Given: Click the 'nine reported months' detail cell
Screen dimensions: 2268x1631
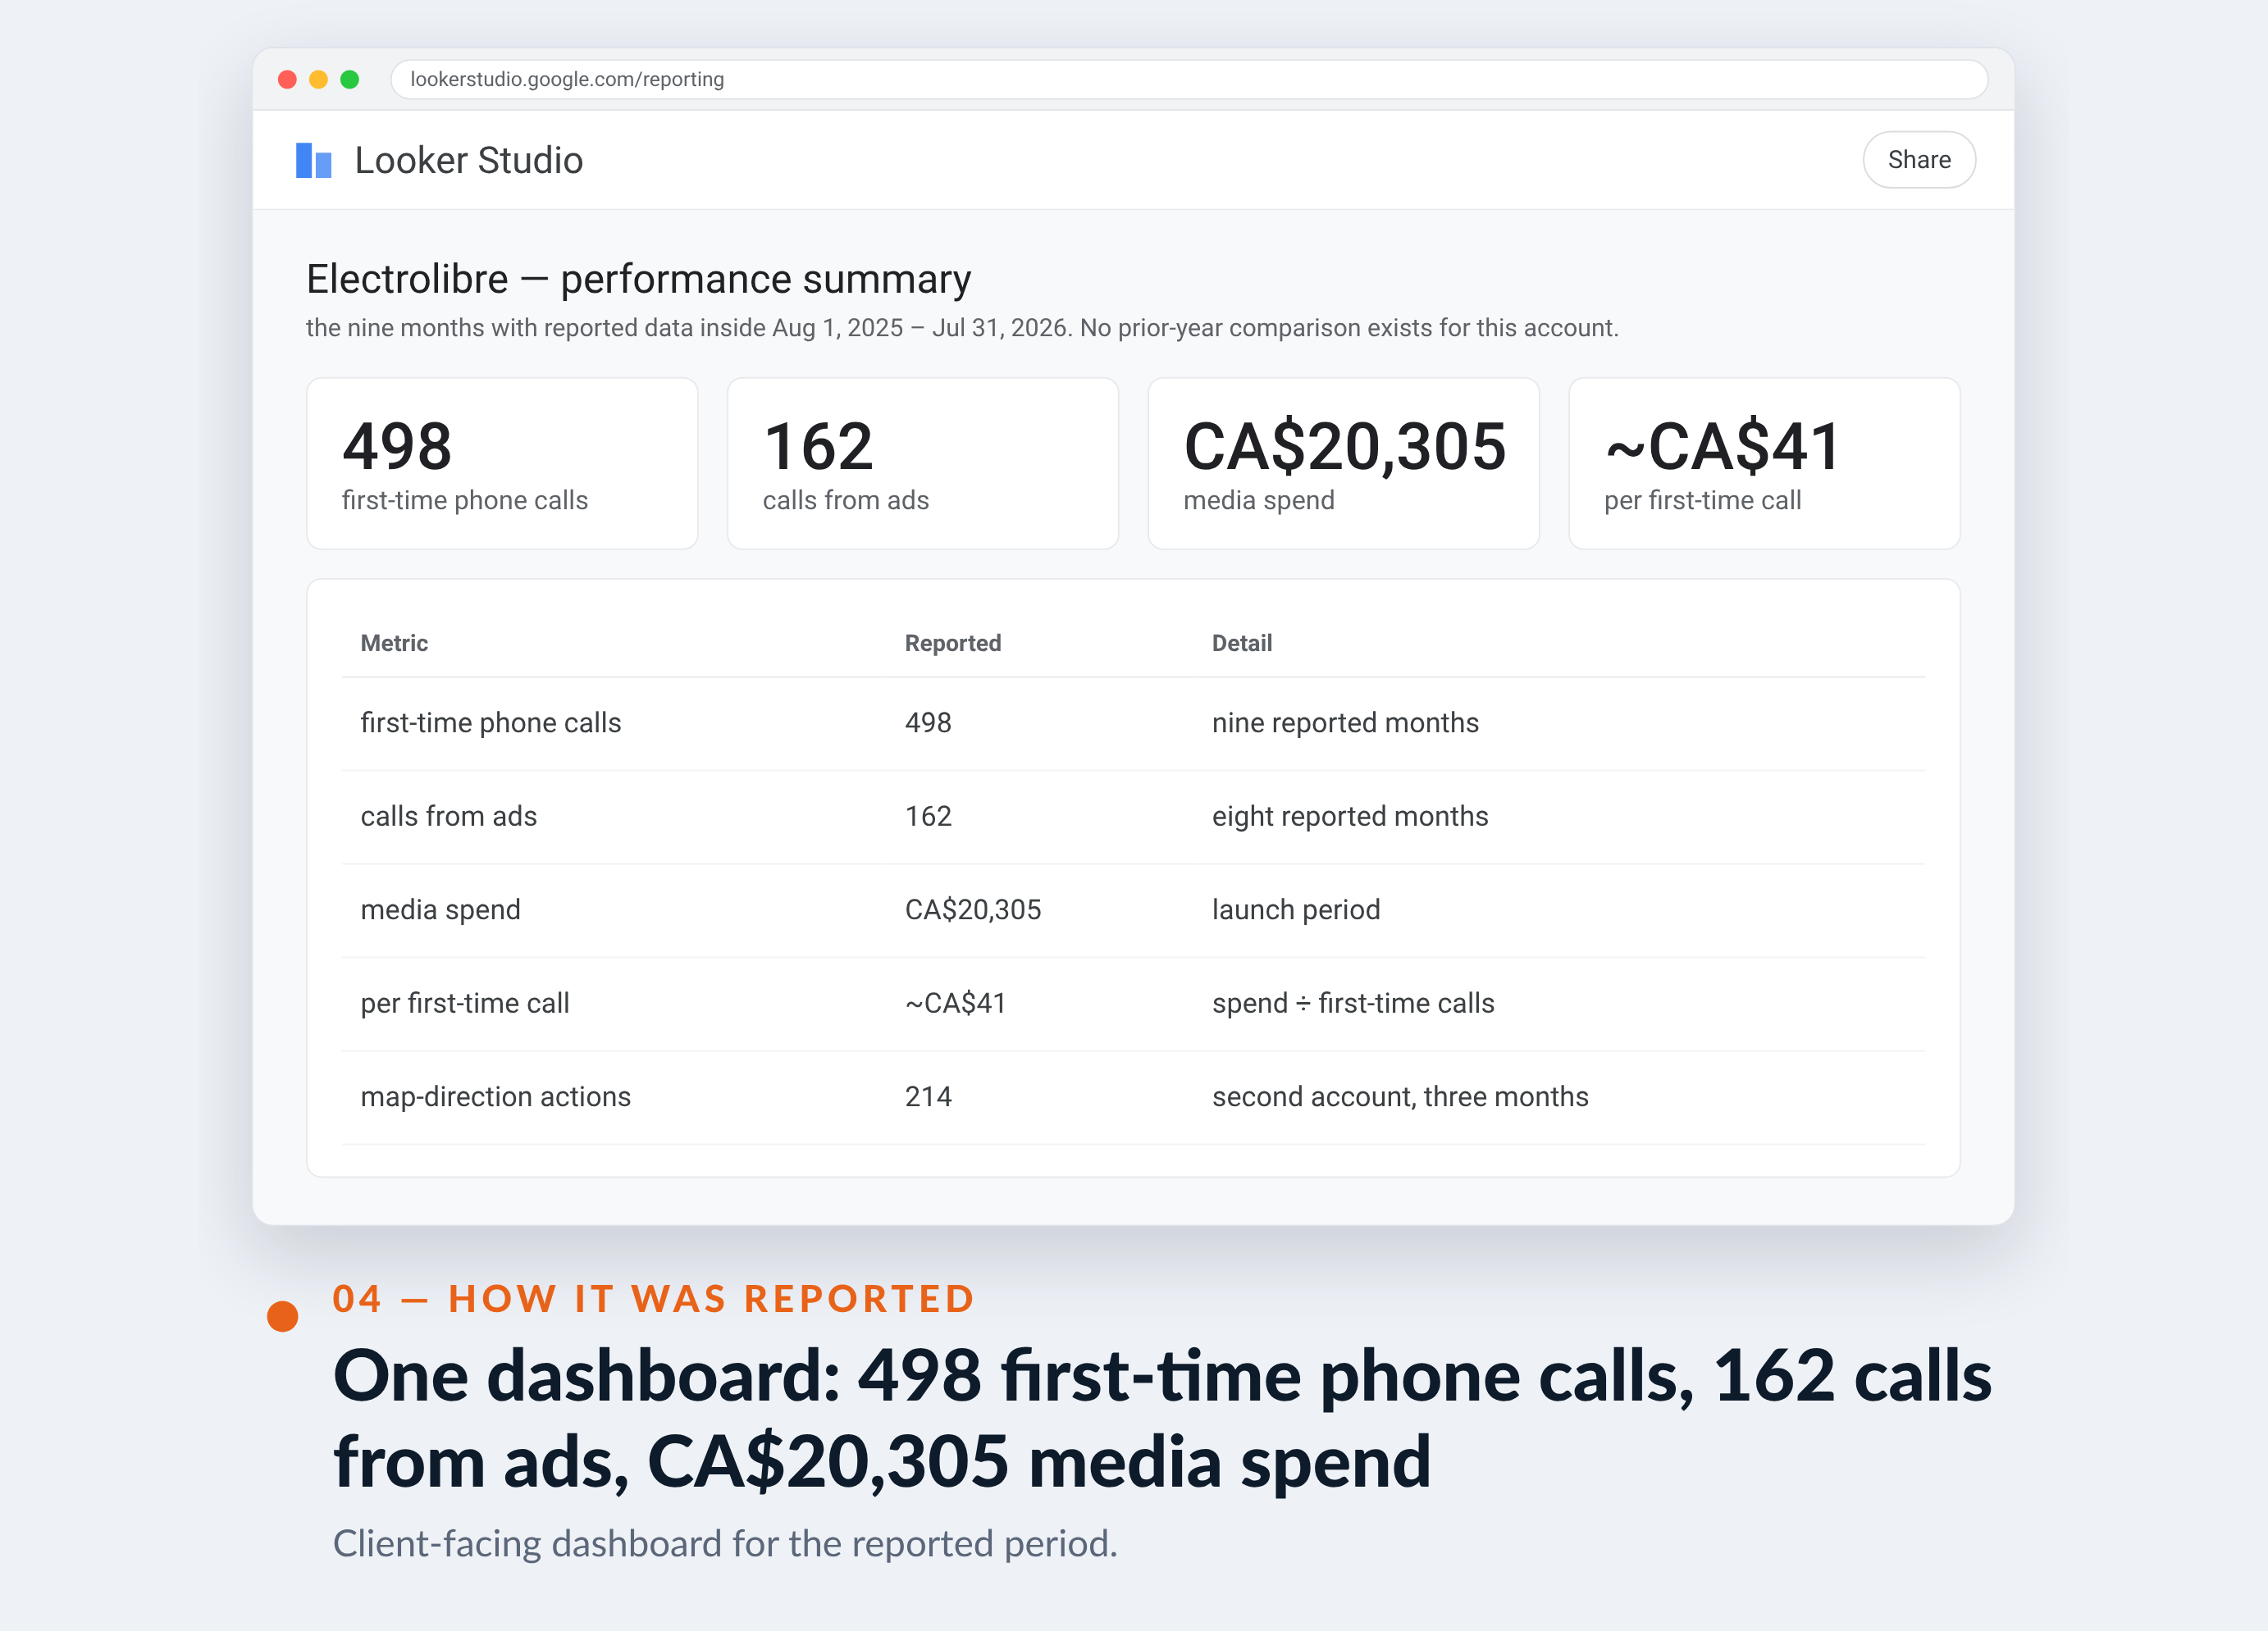Looking at the screenshot, I should click(x=1344, y=723).
